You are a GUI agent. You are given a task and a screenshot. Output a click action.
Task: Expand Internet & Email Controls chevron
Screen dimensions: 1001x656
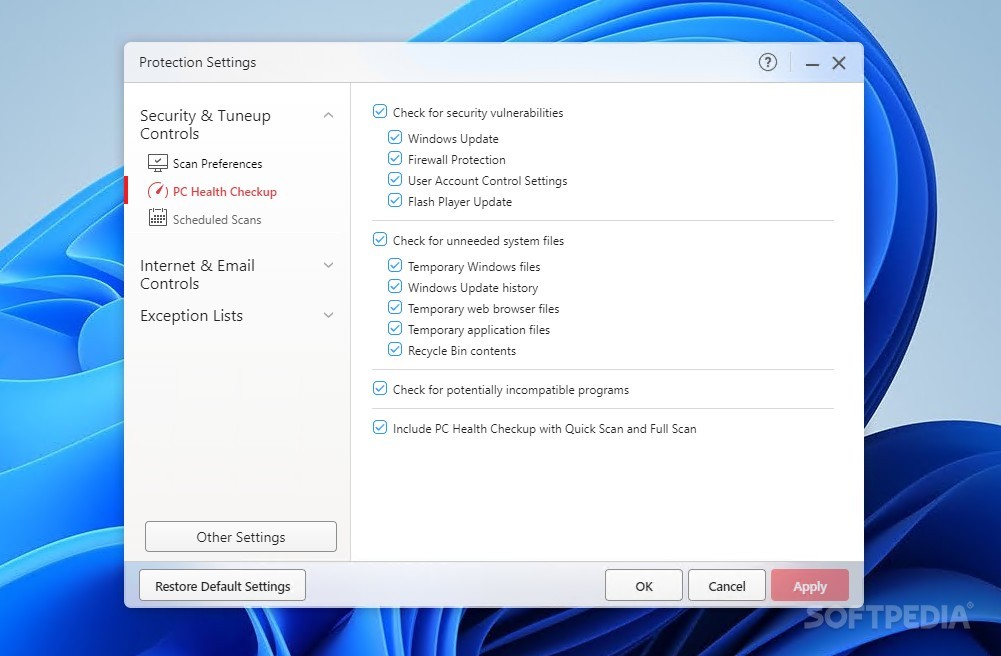click(x=328, y=265)
